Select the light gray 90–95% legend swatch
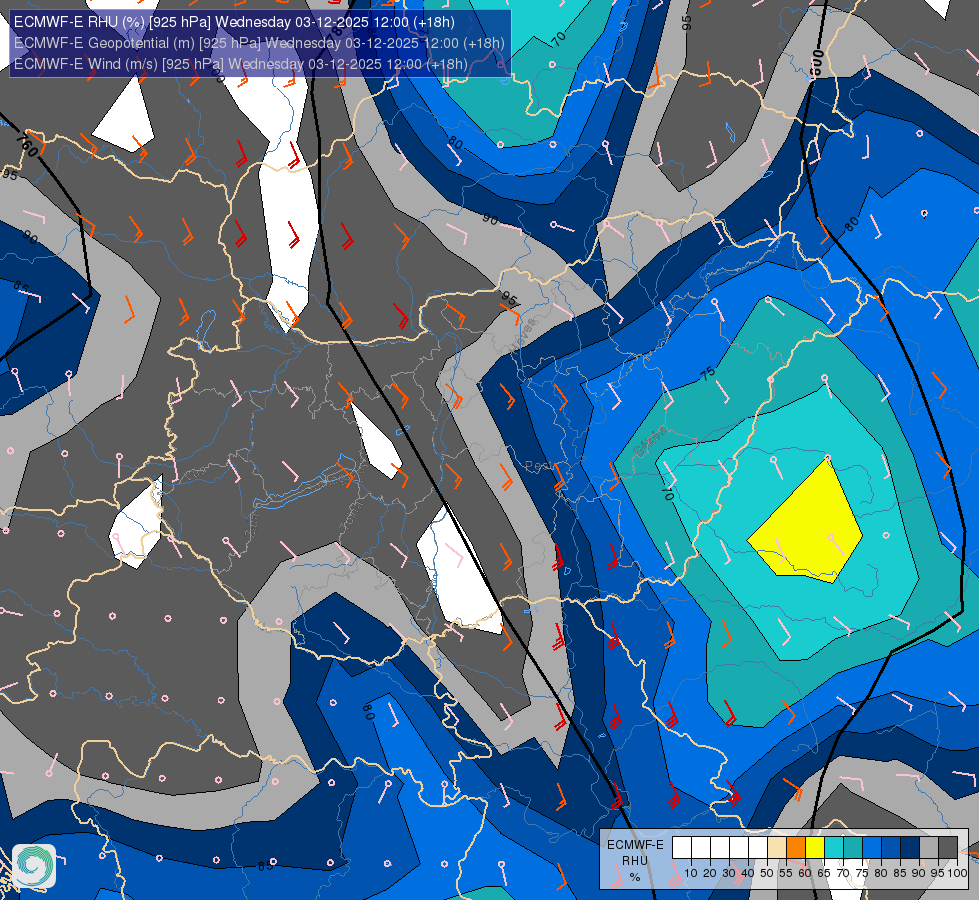 pyautogui.click(x=929, y=848)
